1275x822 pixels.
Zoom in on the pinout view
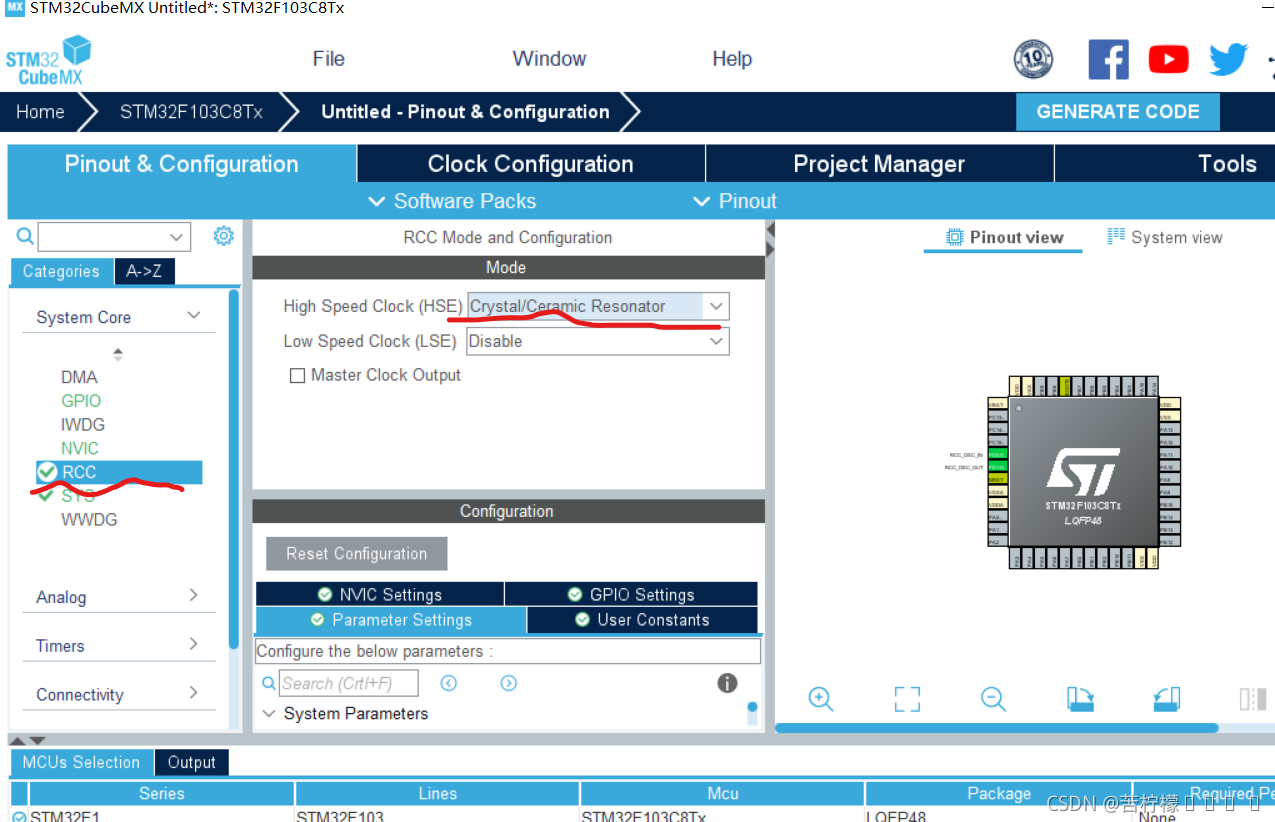coord(821,699)
